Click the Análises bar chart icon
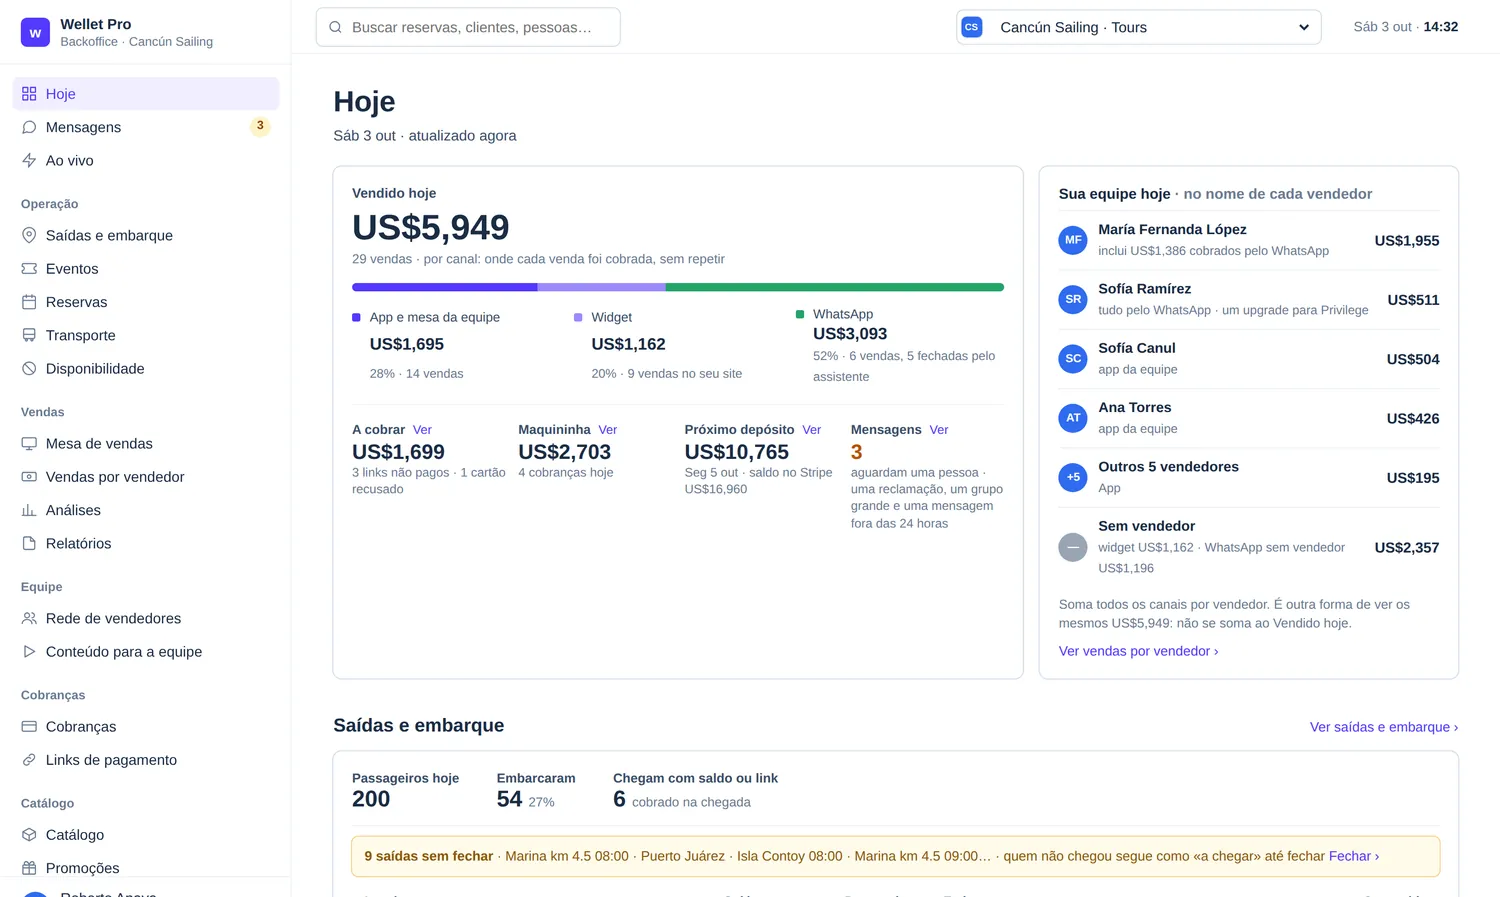The image size is (1500, 897). point(29,510)
